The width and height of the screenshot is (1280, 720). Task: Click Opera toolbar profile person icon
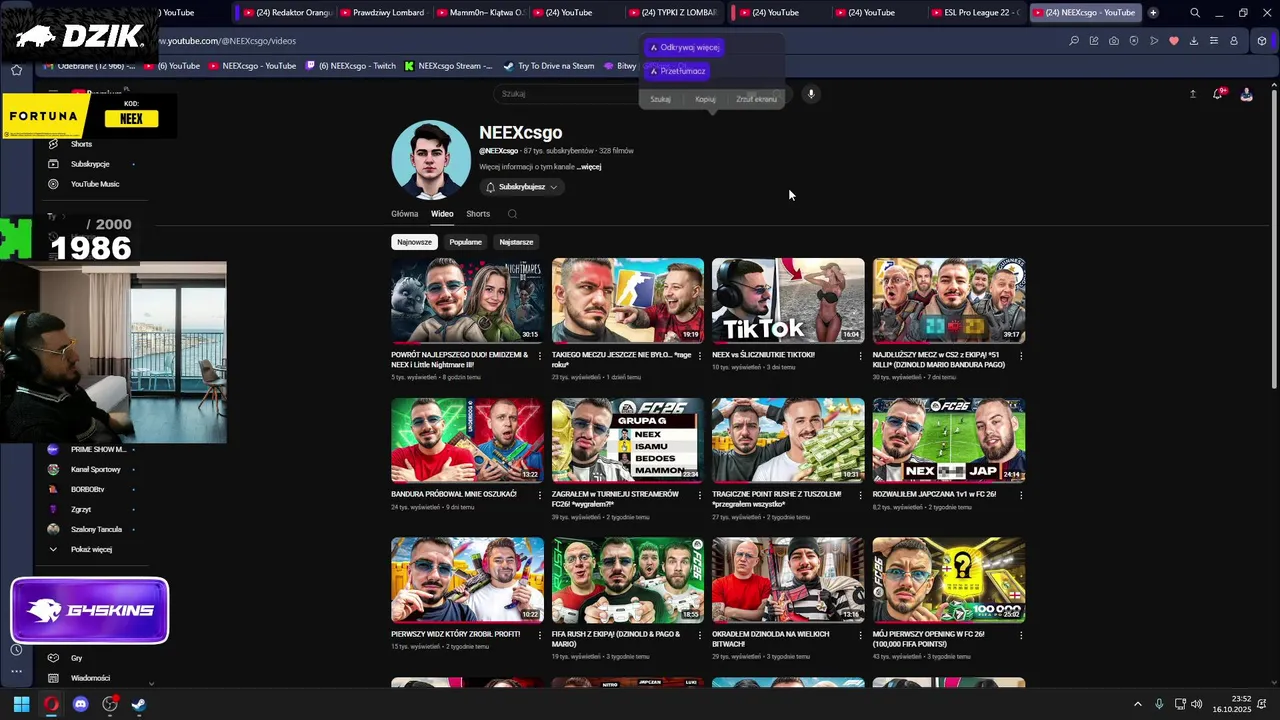[1234, 41]
